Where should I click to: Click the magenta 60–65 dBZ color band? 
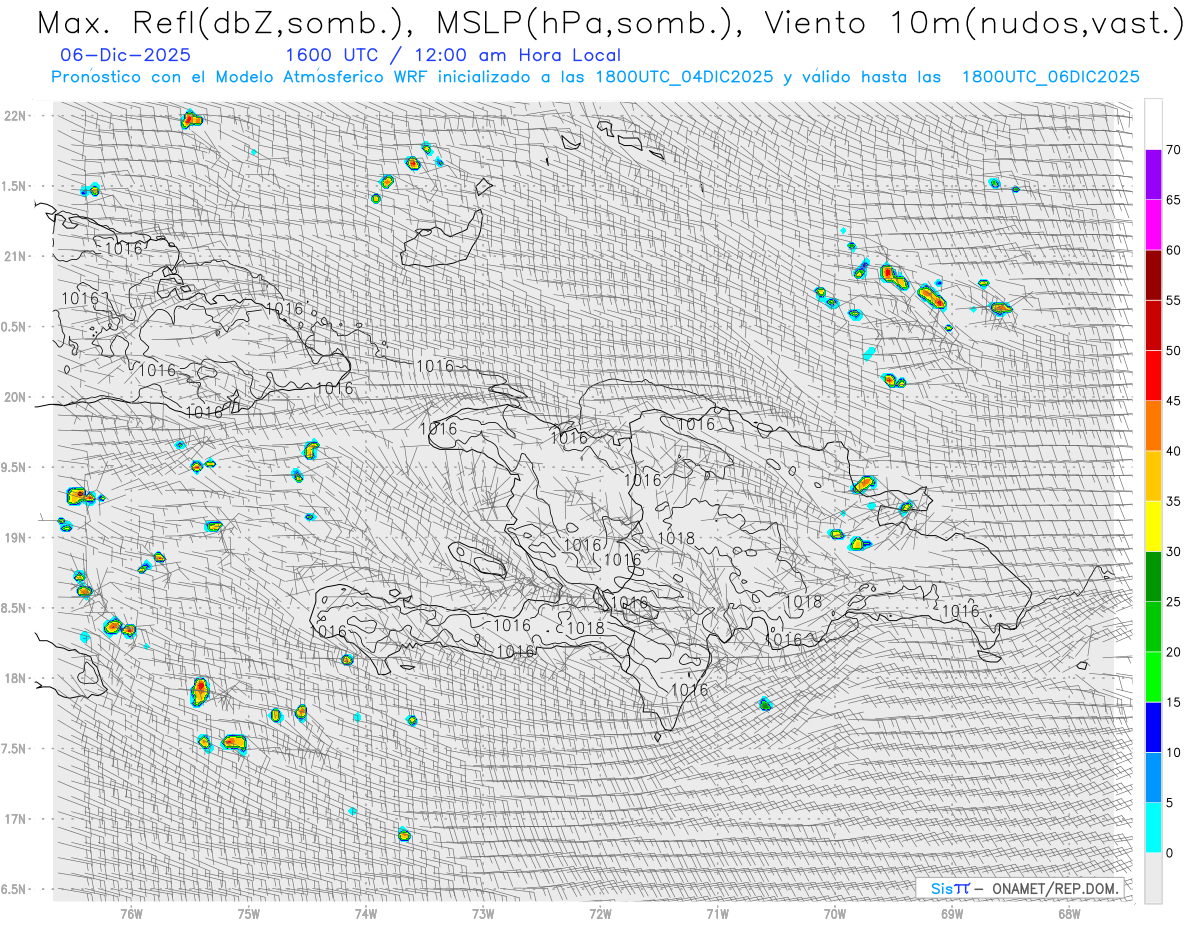[x=1153, y=225]
